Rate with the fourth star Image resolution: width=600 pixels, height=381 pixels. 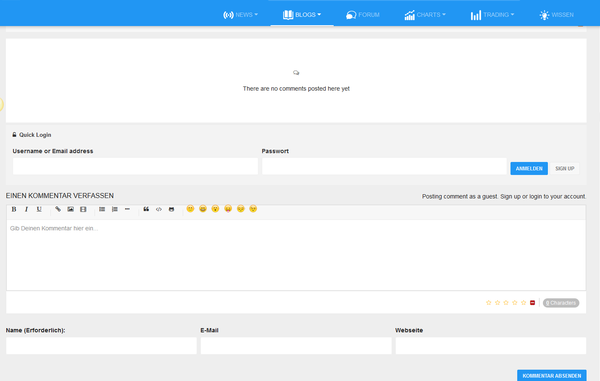(515, 303)
